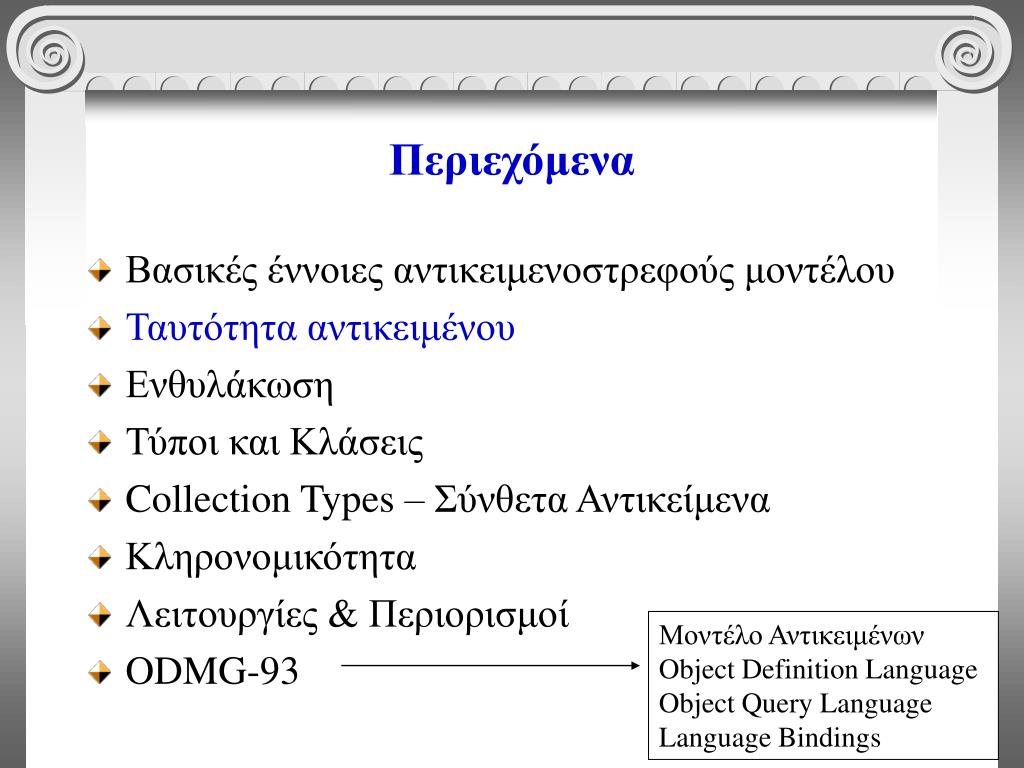Click the bullet icon beside Κληρονομικότητα
The width and height of the screenshot is (1024, 768).
100,558
